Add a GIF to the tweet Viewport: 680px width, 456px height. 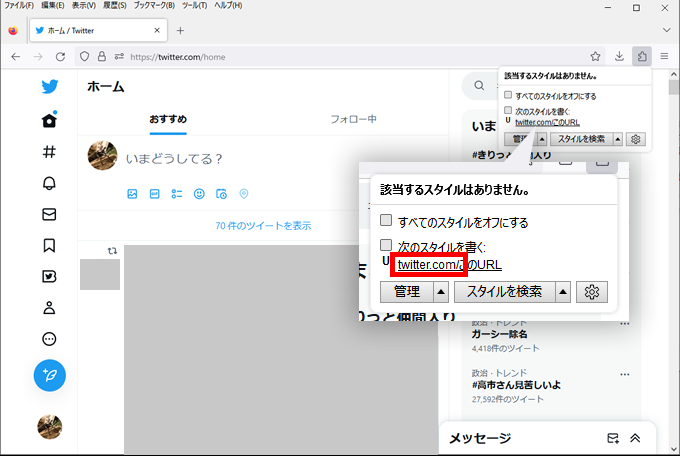point(154,194)
